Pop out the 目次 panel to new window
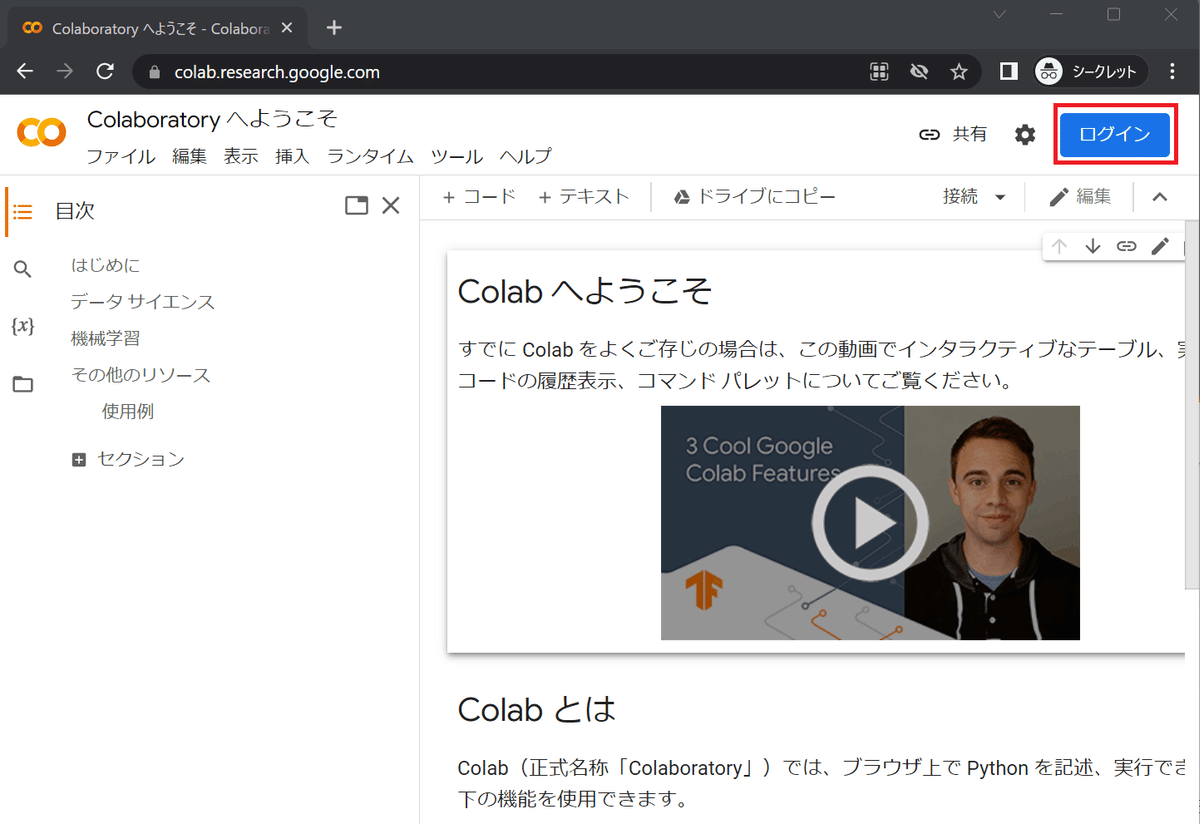1200x824 pixels. (356, 206)
